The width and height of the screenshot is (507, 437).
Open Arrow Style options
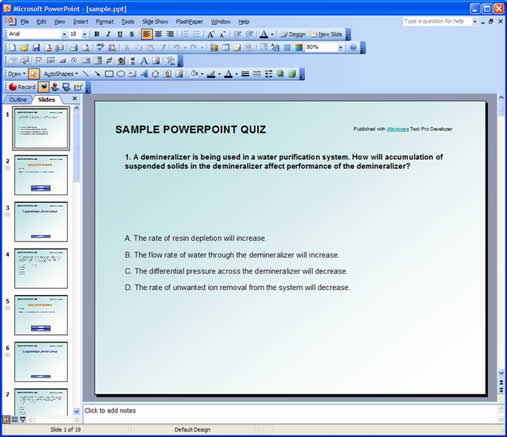268,74
